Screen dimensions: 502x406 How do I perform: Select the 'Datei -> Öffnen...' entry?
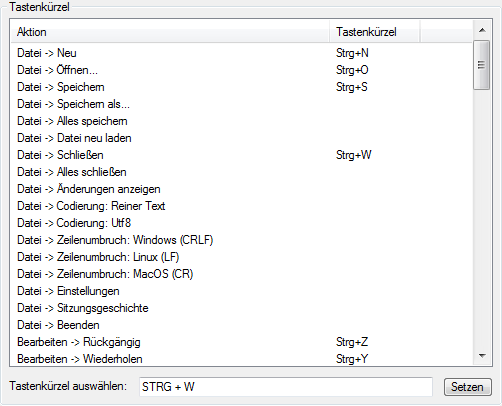tap(242, 70)
